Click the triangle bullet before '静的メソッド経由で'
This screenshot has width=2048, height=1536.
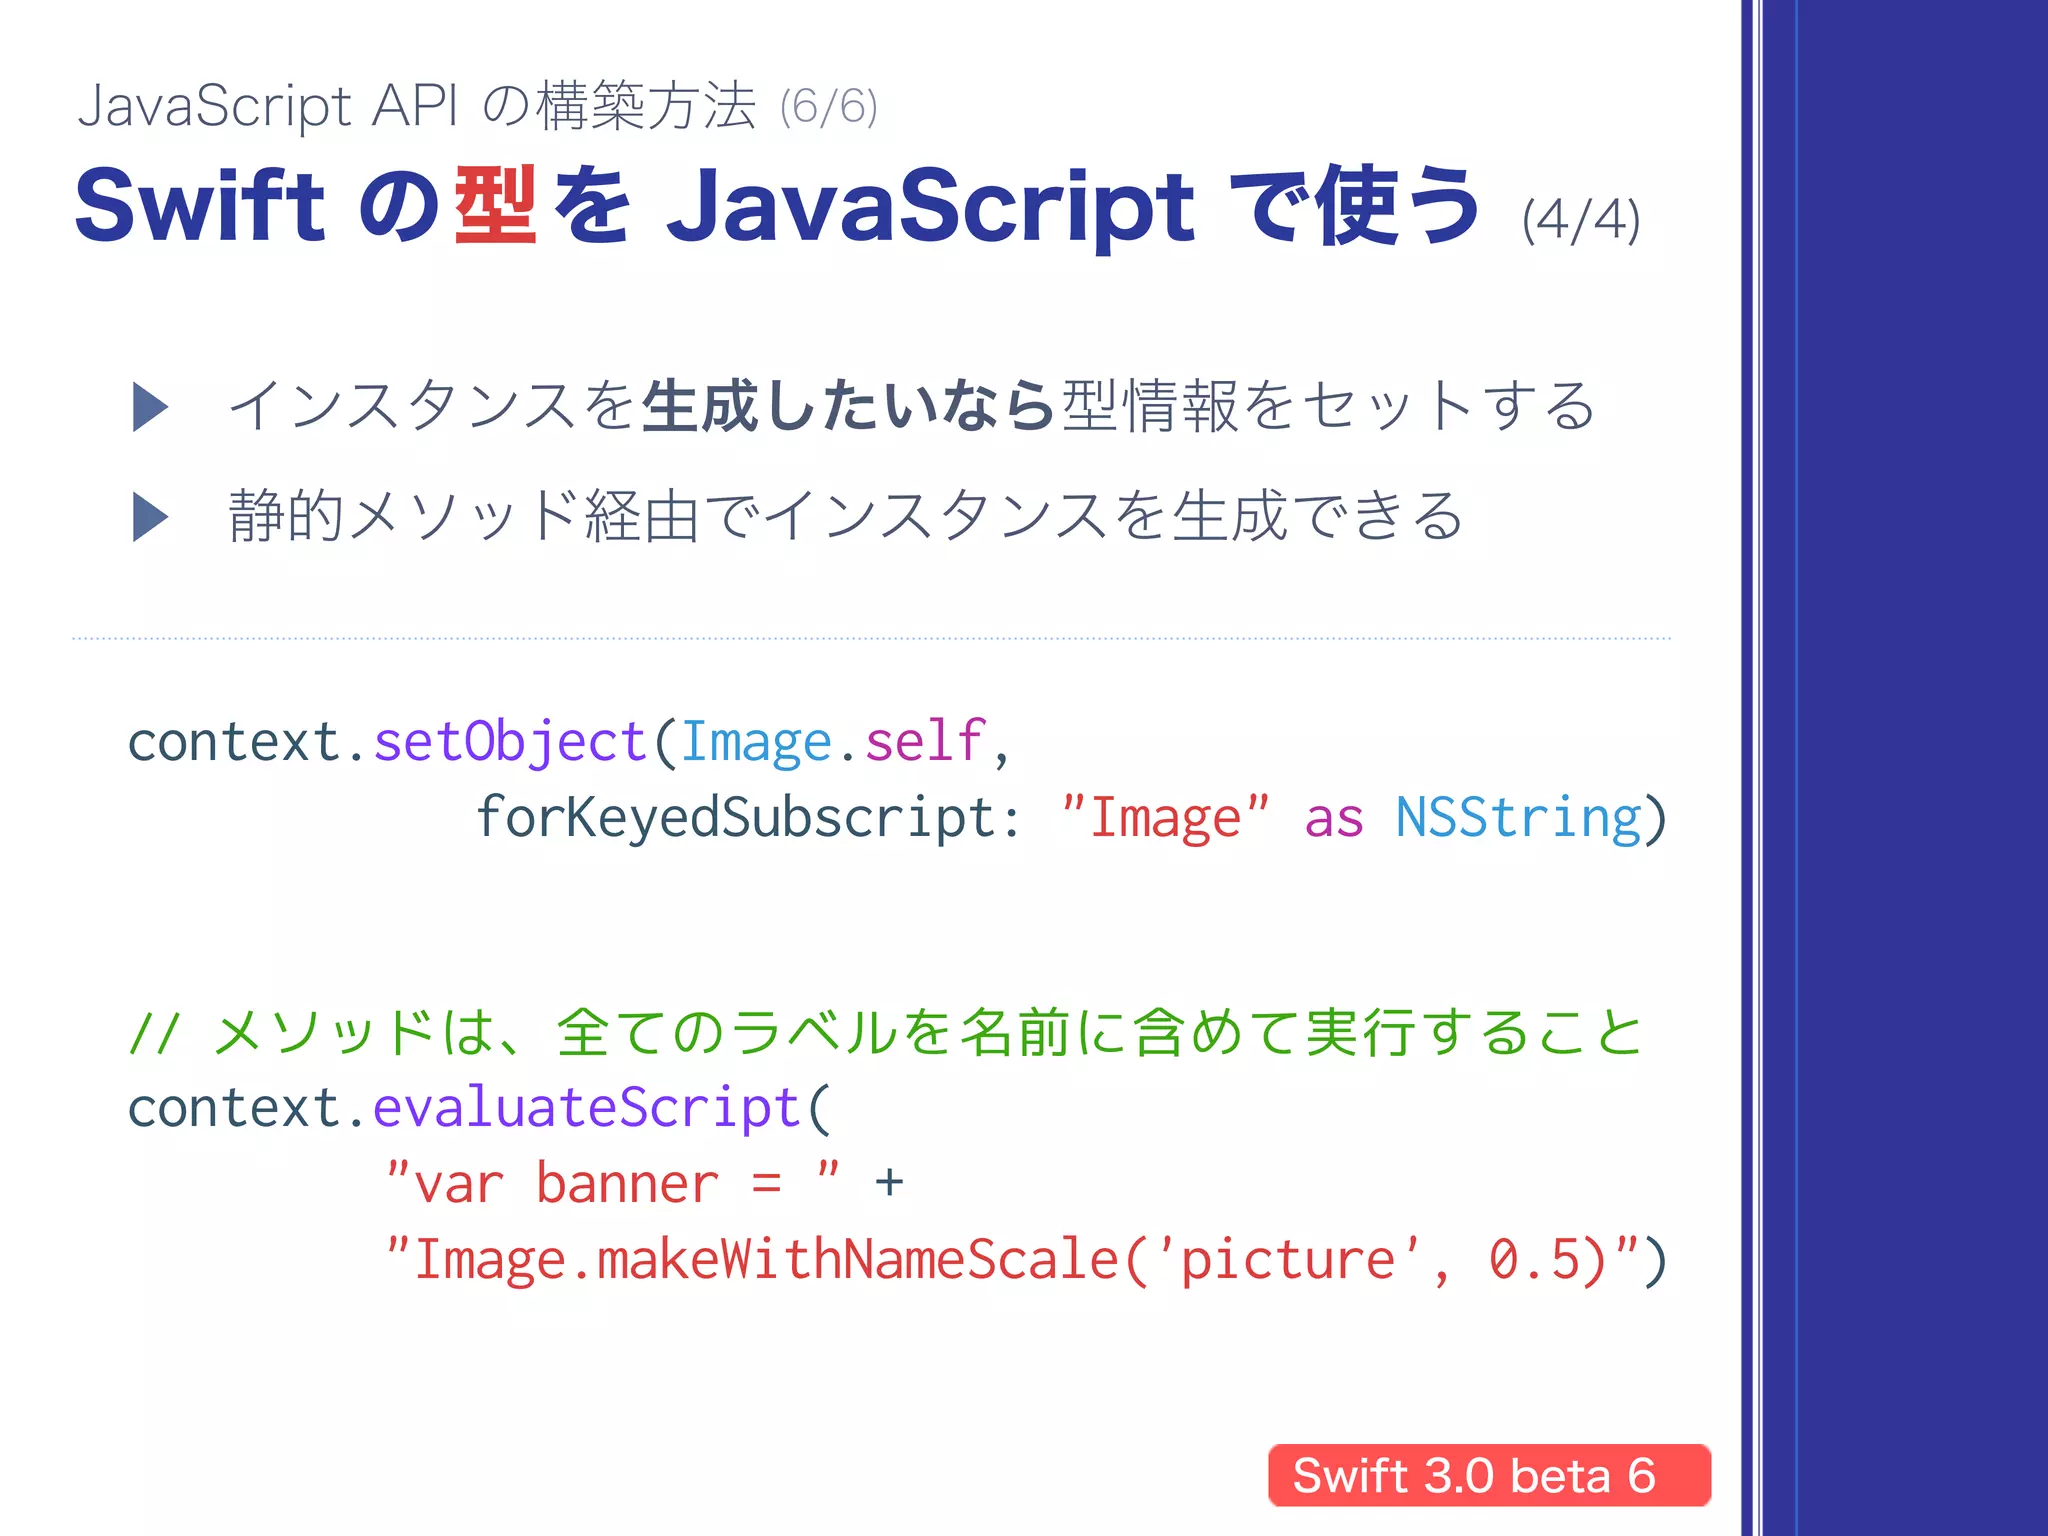pos(150,517)
